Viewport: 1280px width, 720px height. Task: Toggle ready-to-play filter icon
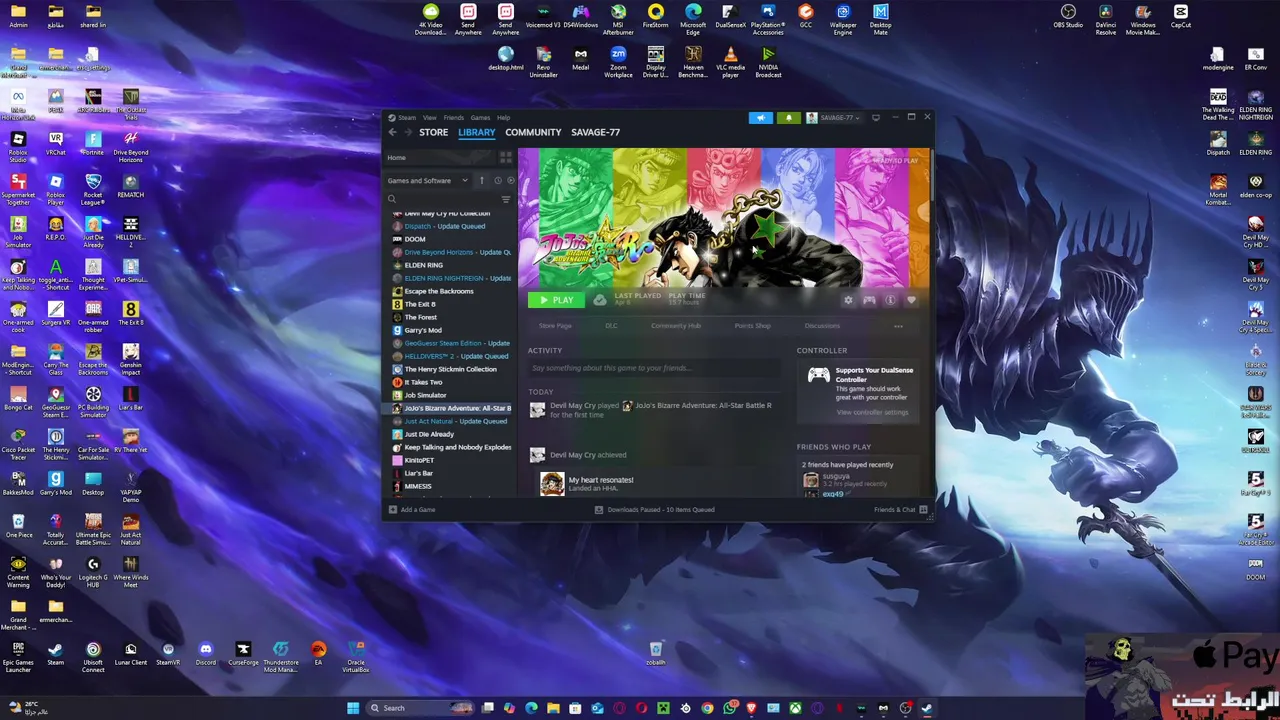pos(510,181)
